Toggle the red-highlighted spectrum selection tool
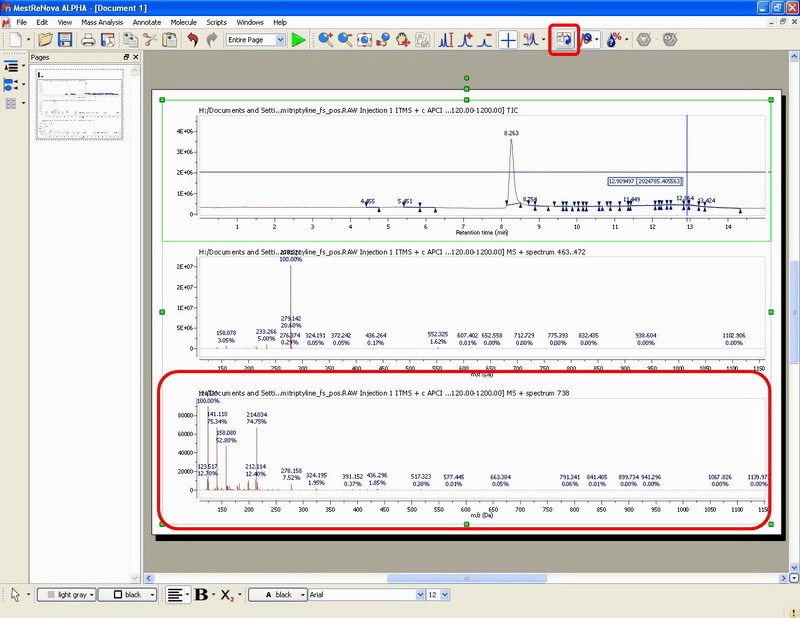Screen dimensions: 800x618 [x=564, y=40]
